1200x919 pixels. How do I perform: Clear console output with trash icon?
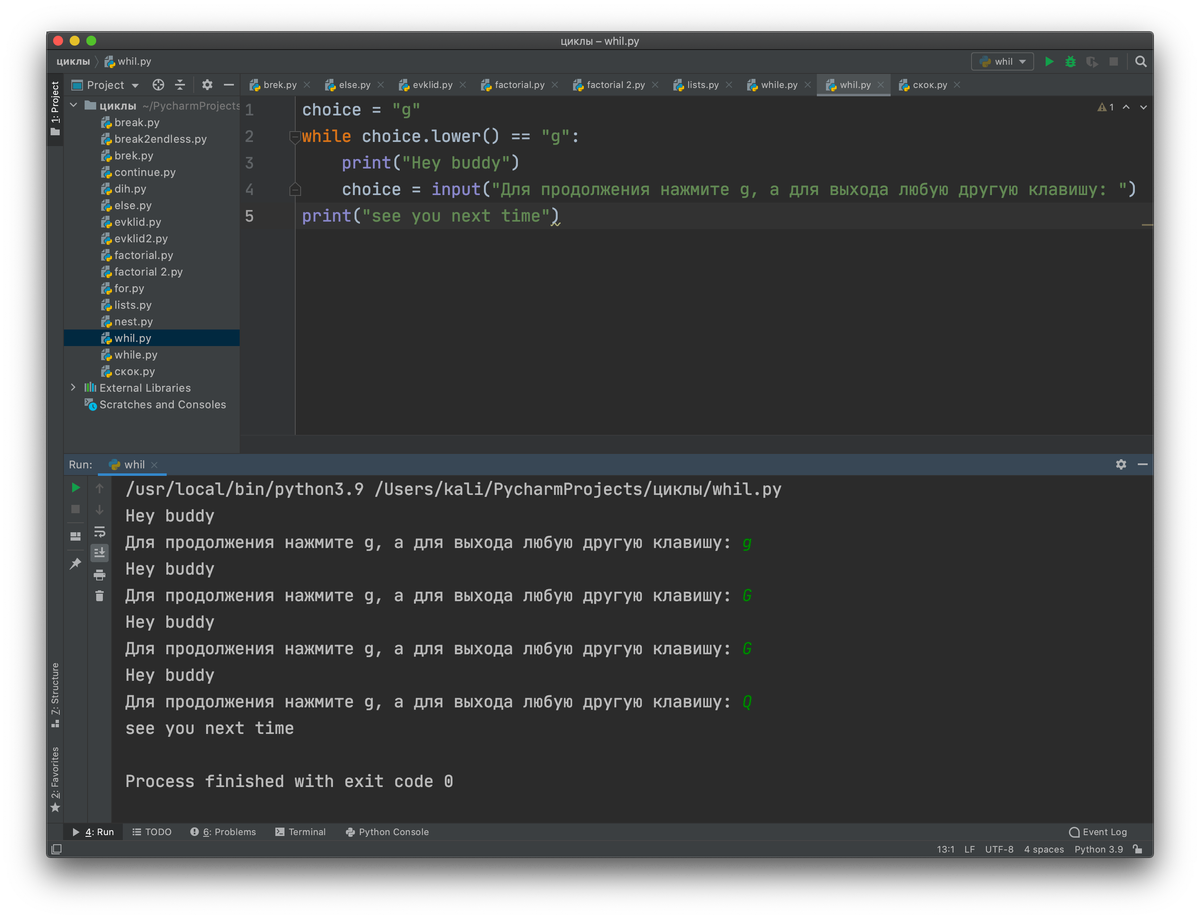coord(99,596)
